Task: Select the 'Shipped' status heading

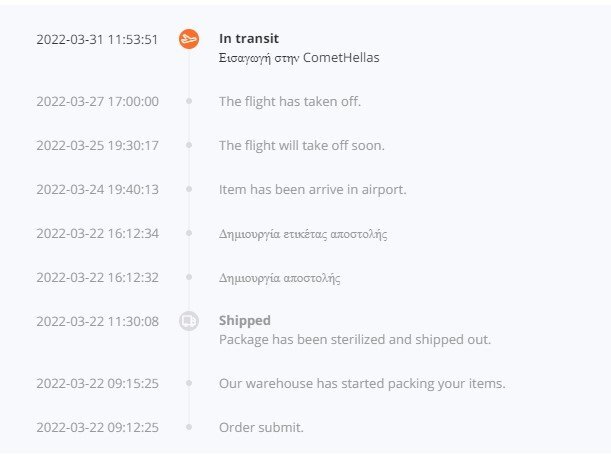Action: coord(245,320)
